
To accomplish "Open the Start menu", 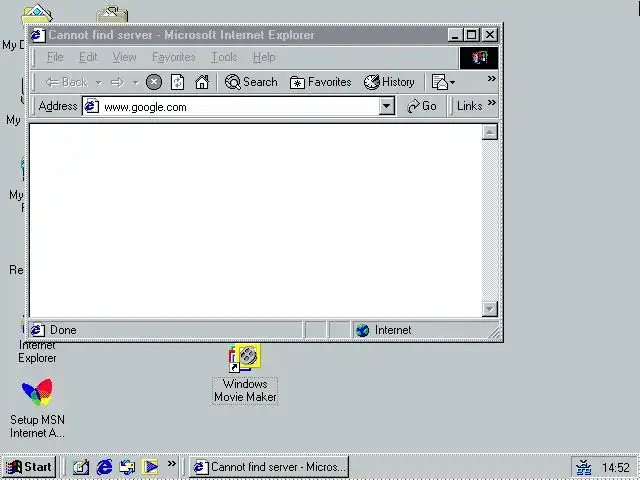I will point(29,467).
